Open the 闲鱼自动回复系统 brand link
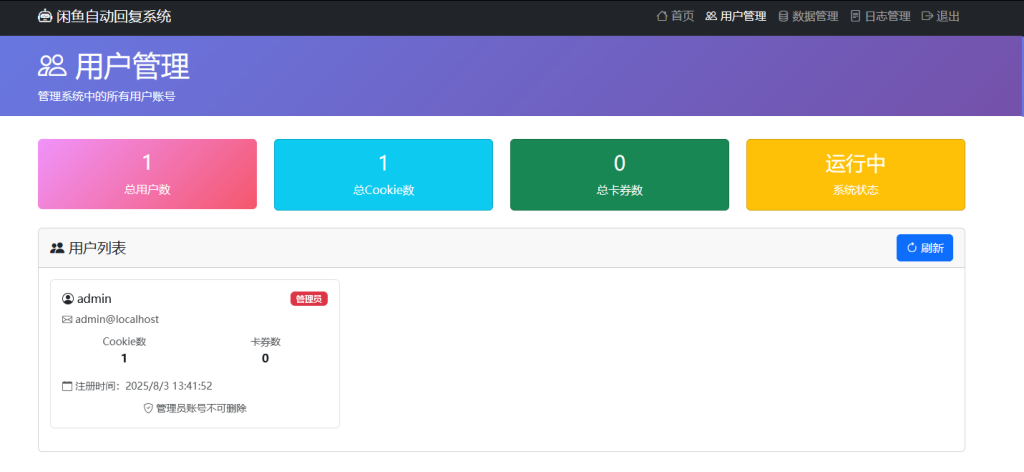The image size is (1024, 472). tap(104, 16)
